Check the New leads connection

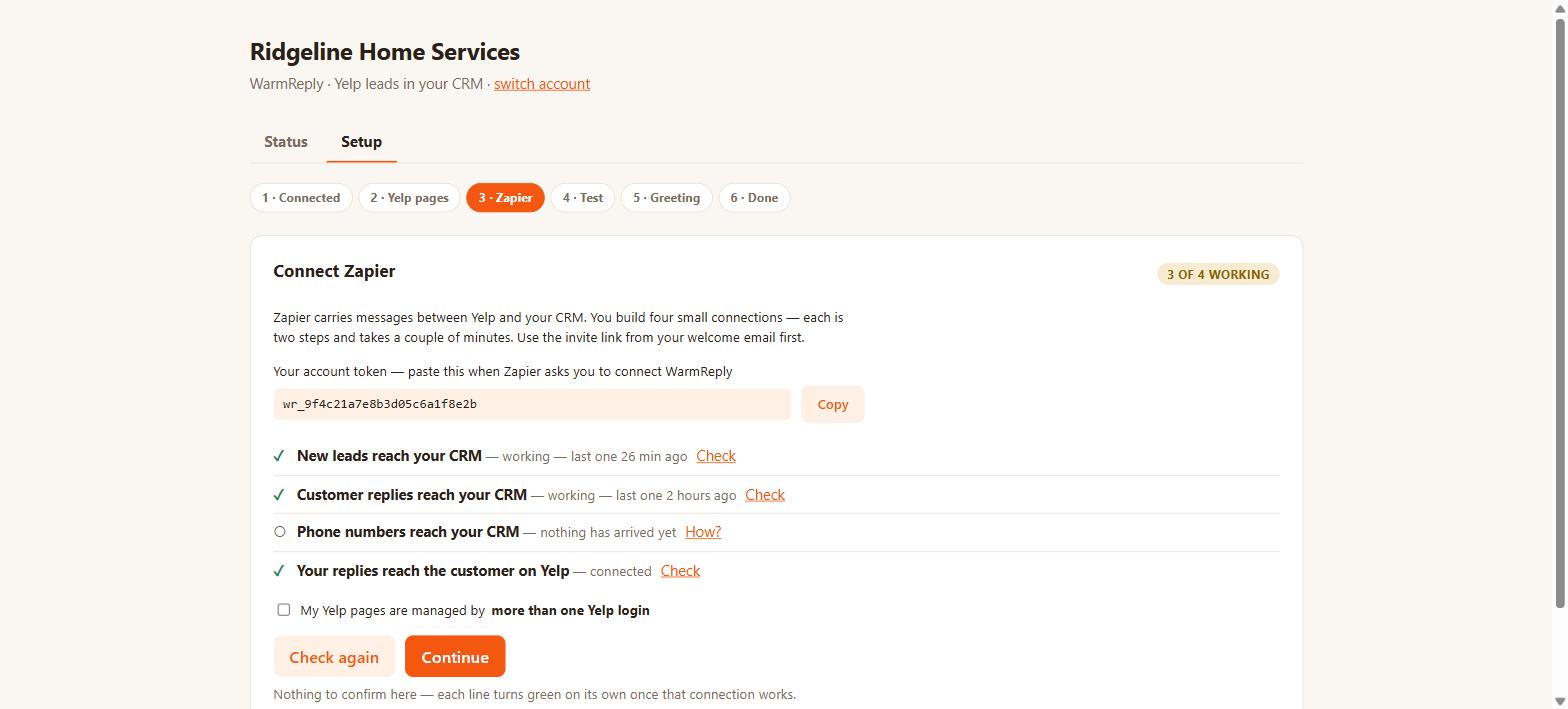pos(716,456)
